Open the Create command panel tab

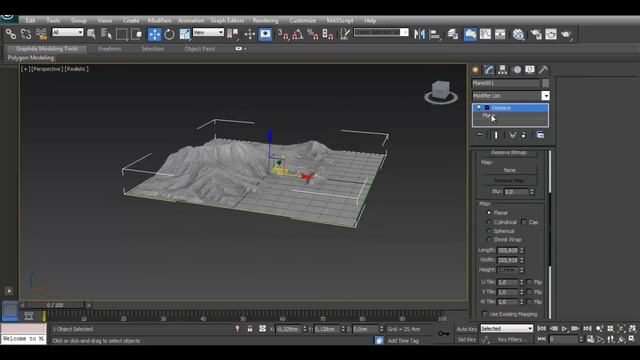(x=476, y=70)
